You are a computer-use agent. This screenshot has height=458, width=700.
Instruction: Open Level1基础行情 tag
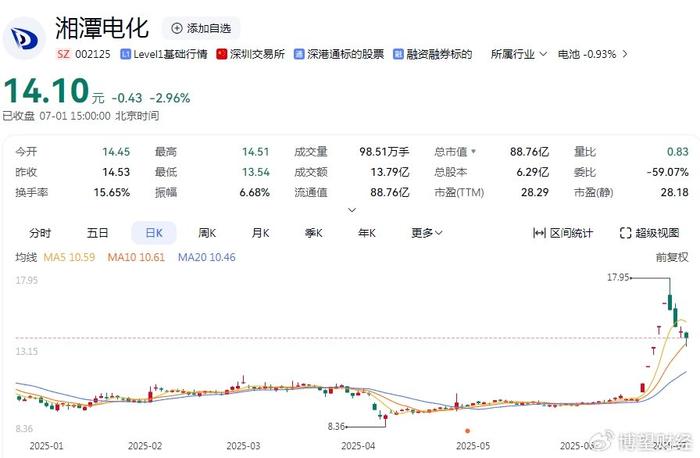point(164,54)
